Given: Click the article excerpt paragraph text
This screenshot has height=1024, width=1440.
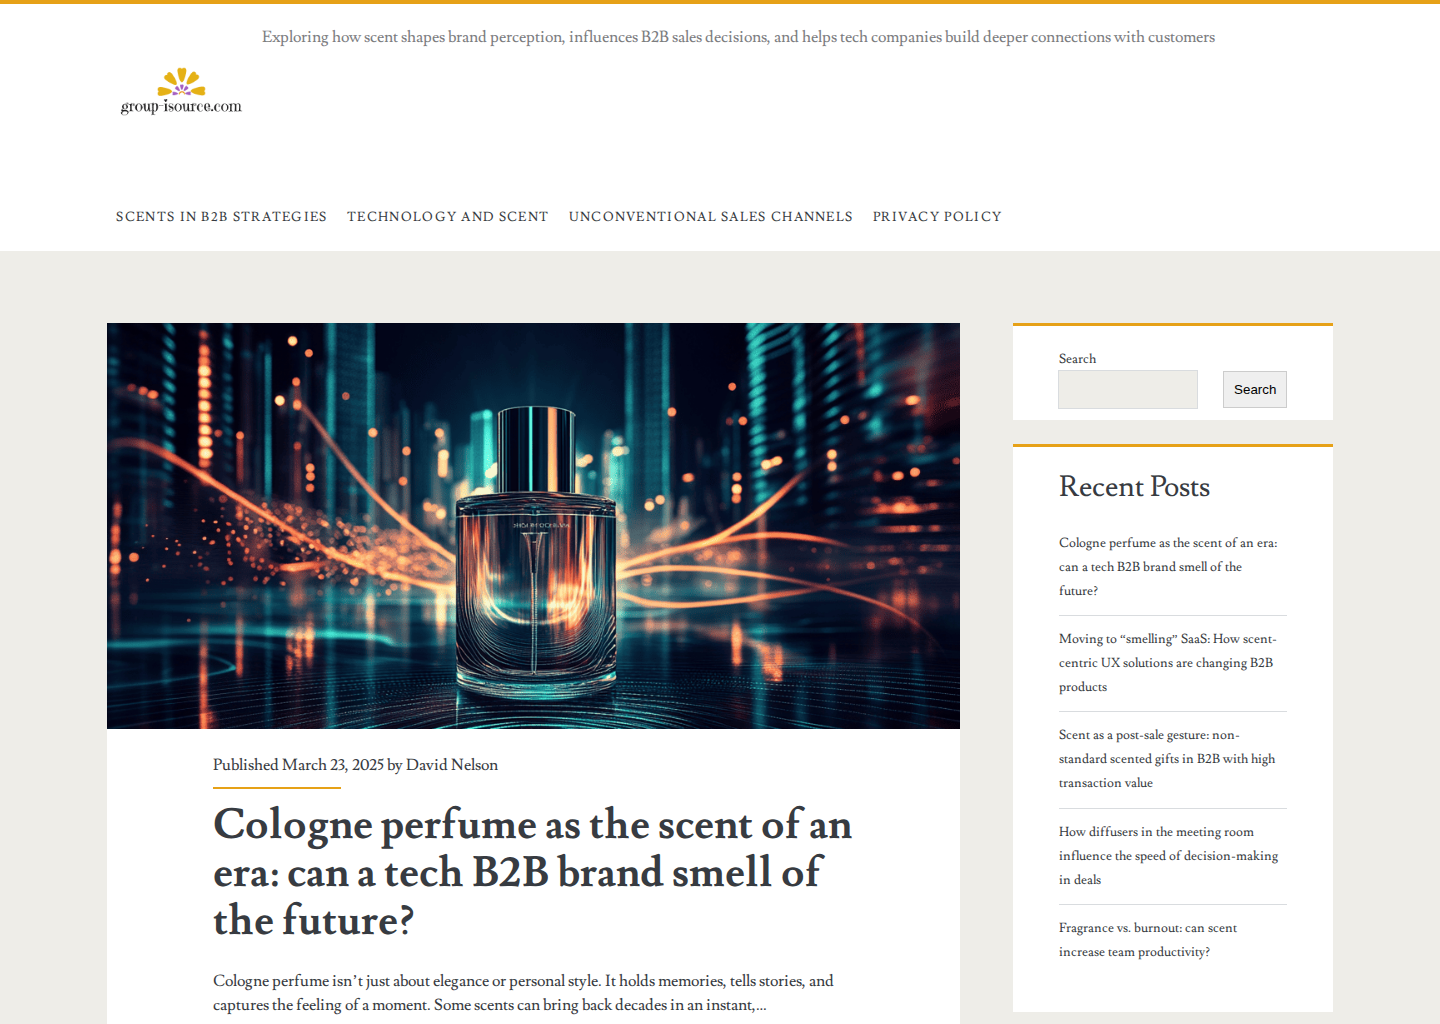Looking at the screenshot, I should (523, 993).
